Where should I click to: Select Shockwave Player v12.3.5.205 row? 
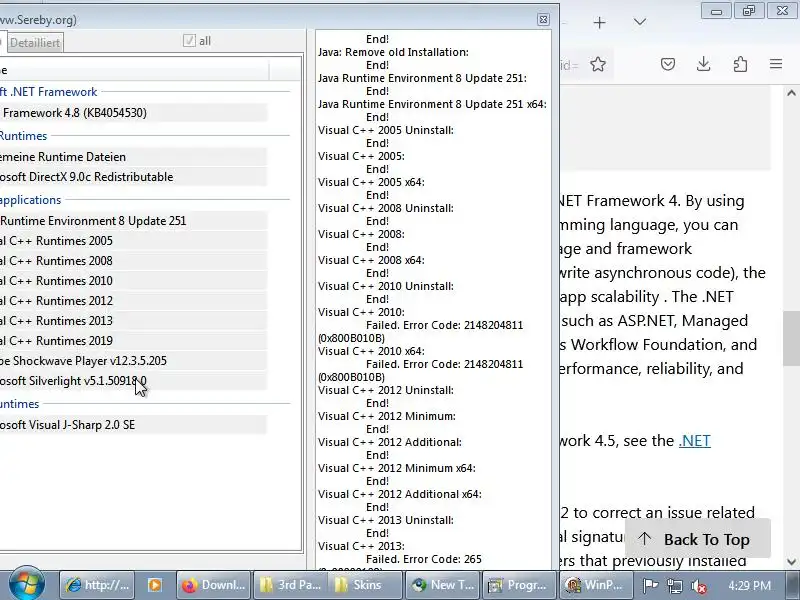(133, 361)
